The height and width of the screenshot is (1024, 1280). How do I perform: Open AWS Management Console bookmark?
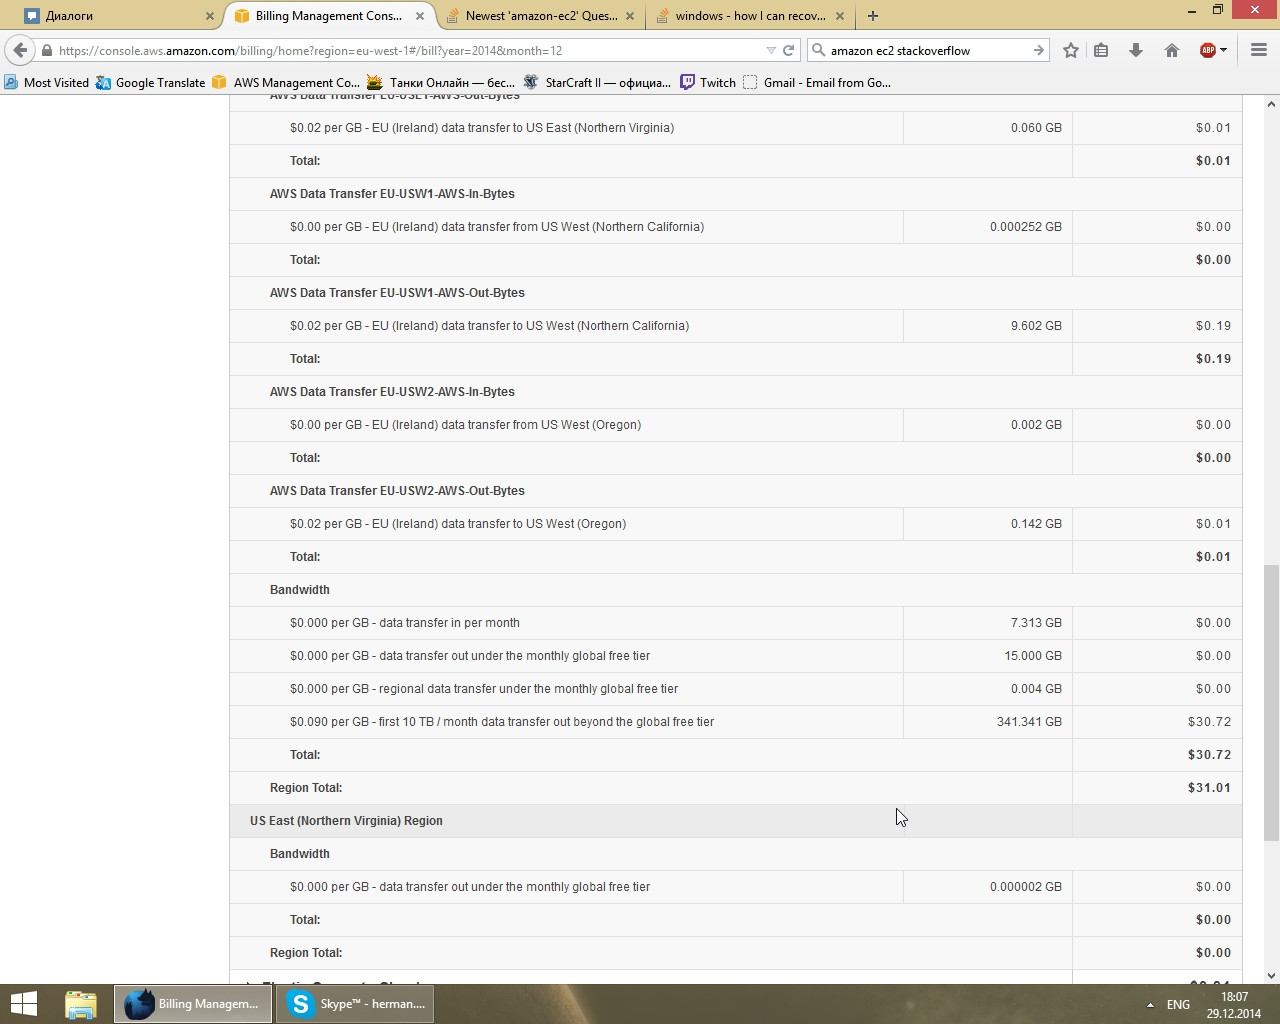point(286,83)
